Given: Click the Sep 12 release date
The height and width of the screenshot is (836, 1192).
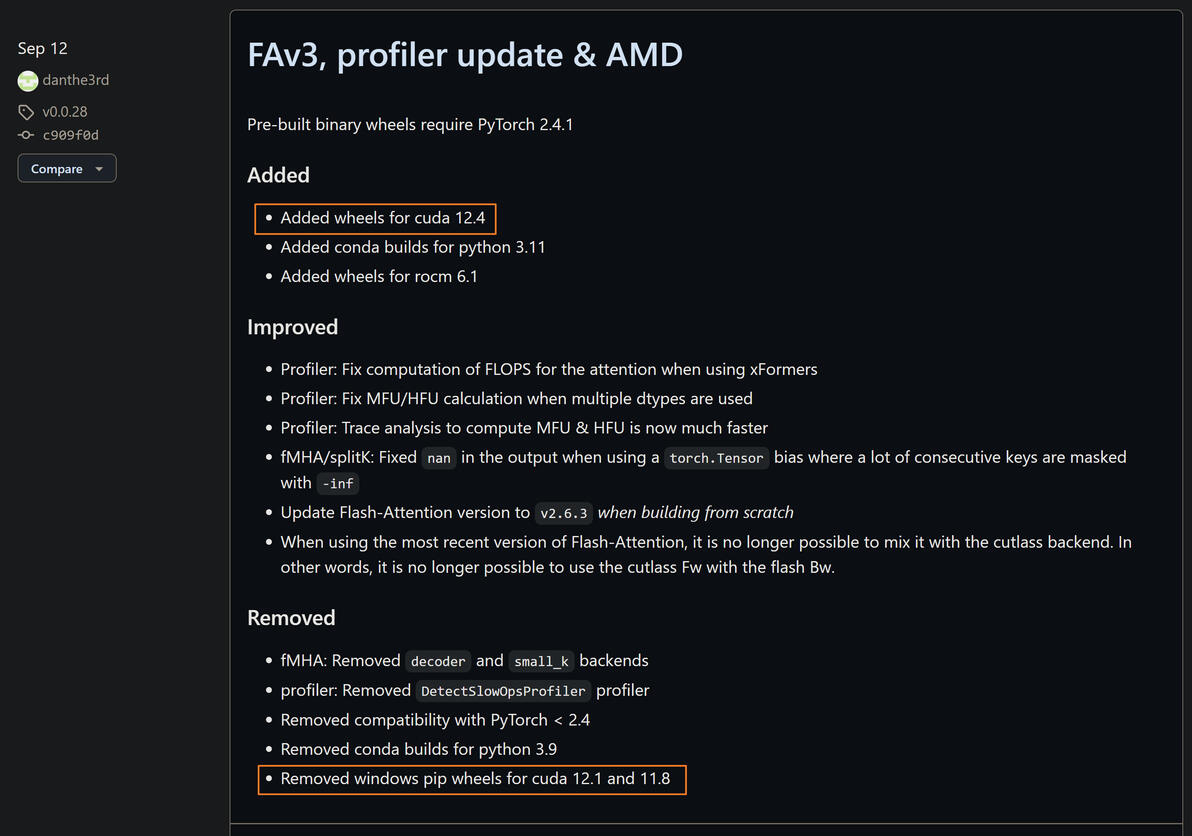Looking at the screenshot, I should 43,48.
